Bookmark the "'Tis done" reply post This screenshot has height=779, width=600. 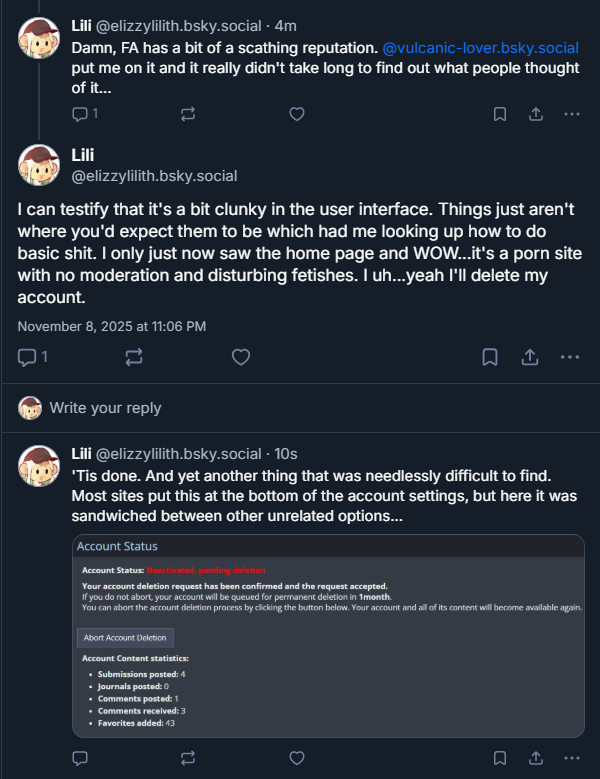[x=500, y=759]
